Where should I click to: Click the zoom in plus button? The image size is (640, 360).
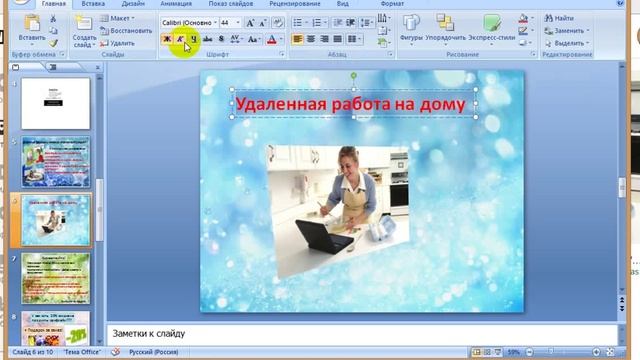point(596,352)
